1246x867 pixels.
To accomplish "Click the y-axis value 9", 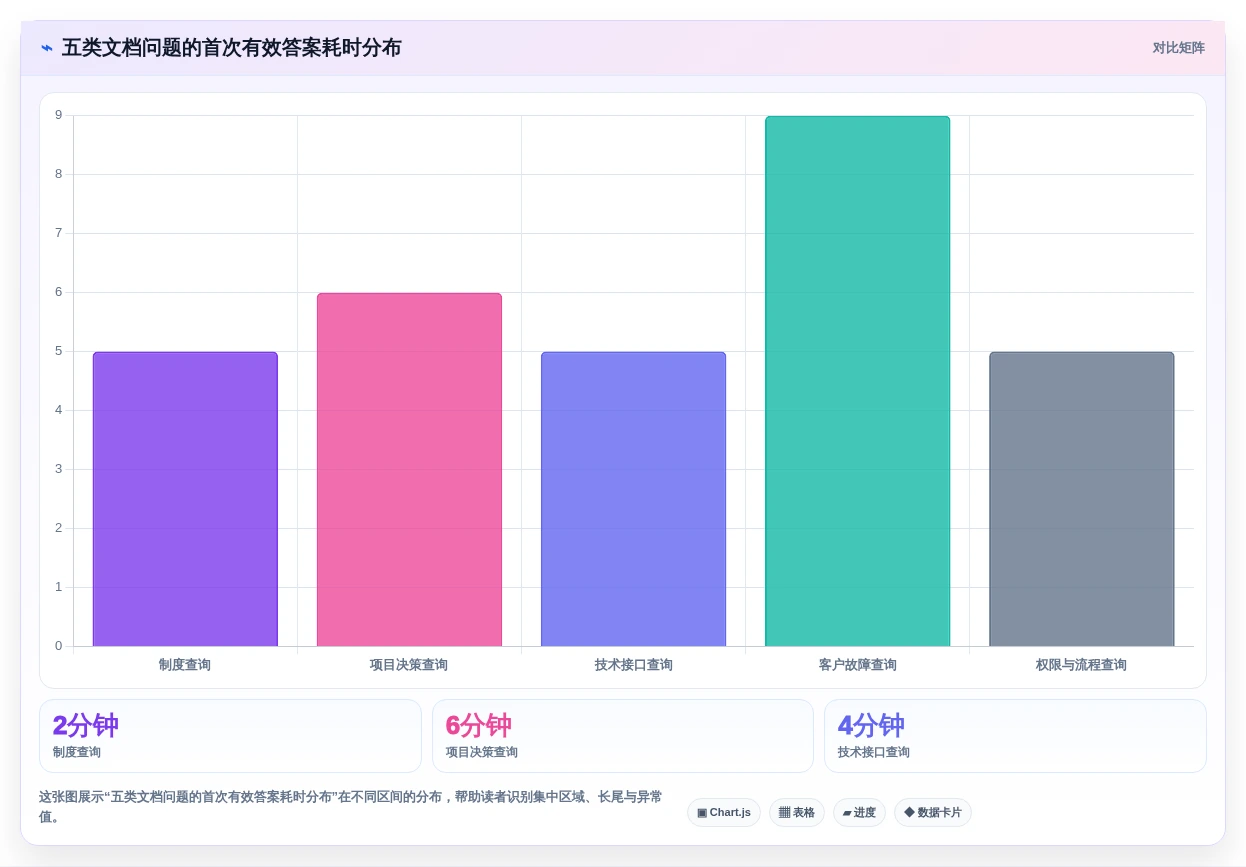I will (58, 115).
